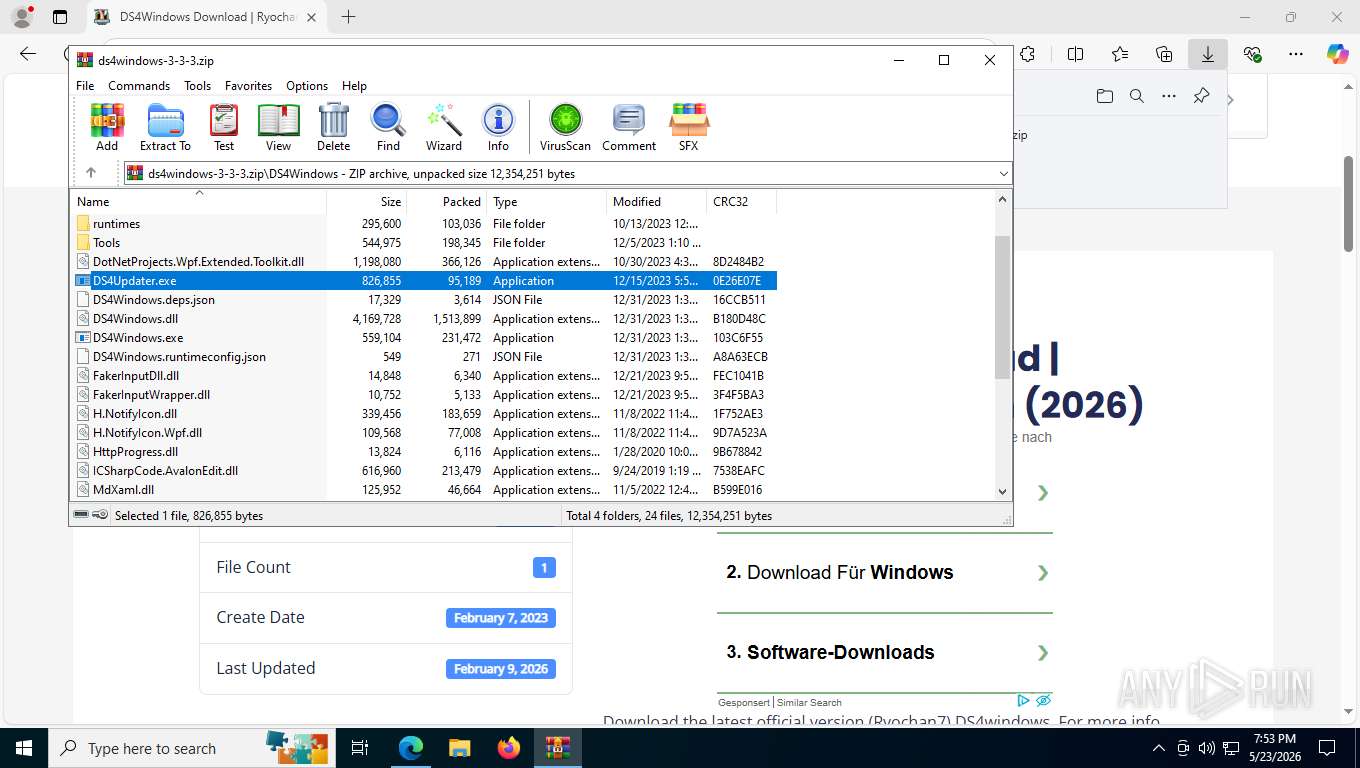Sort file list by Size column
Viewport: 1360px width, 768px height.
click(367, 201)
